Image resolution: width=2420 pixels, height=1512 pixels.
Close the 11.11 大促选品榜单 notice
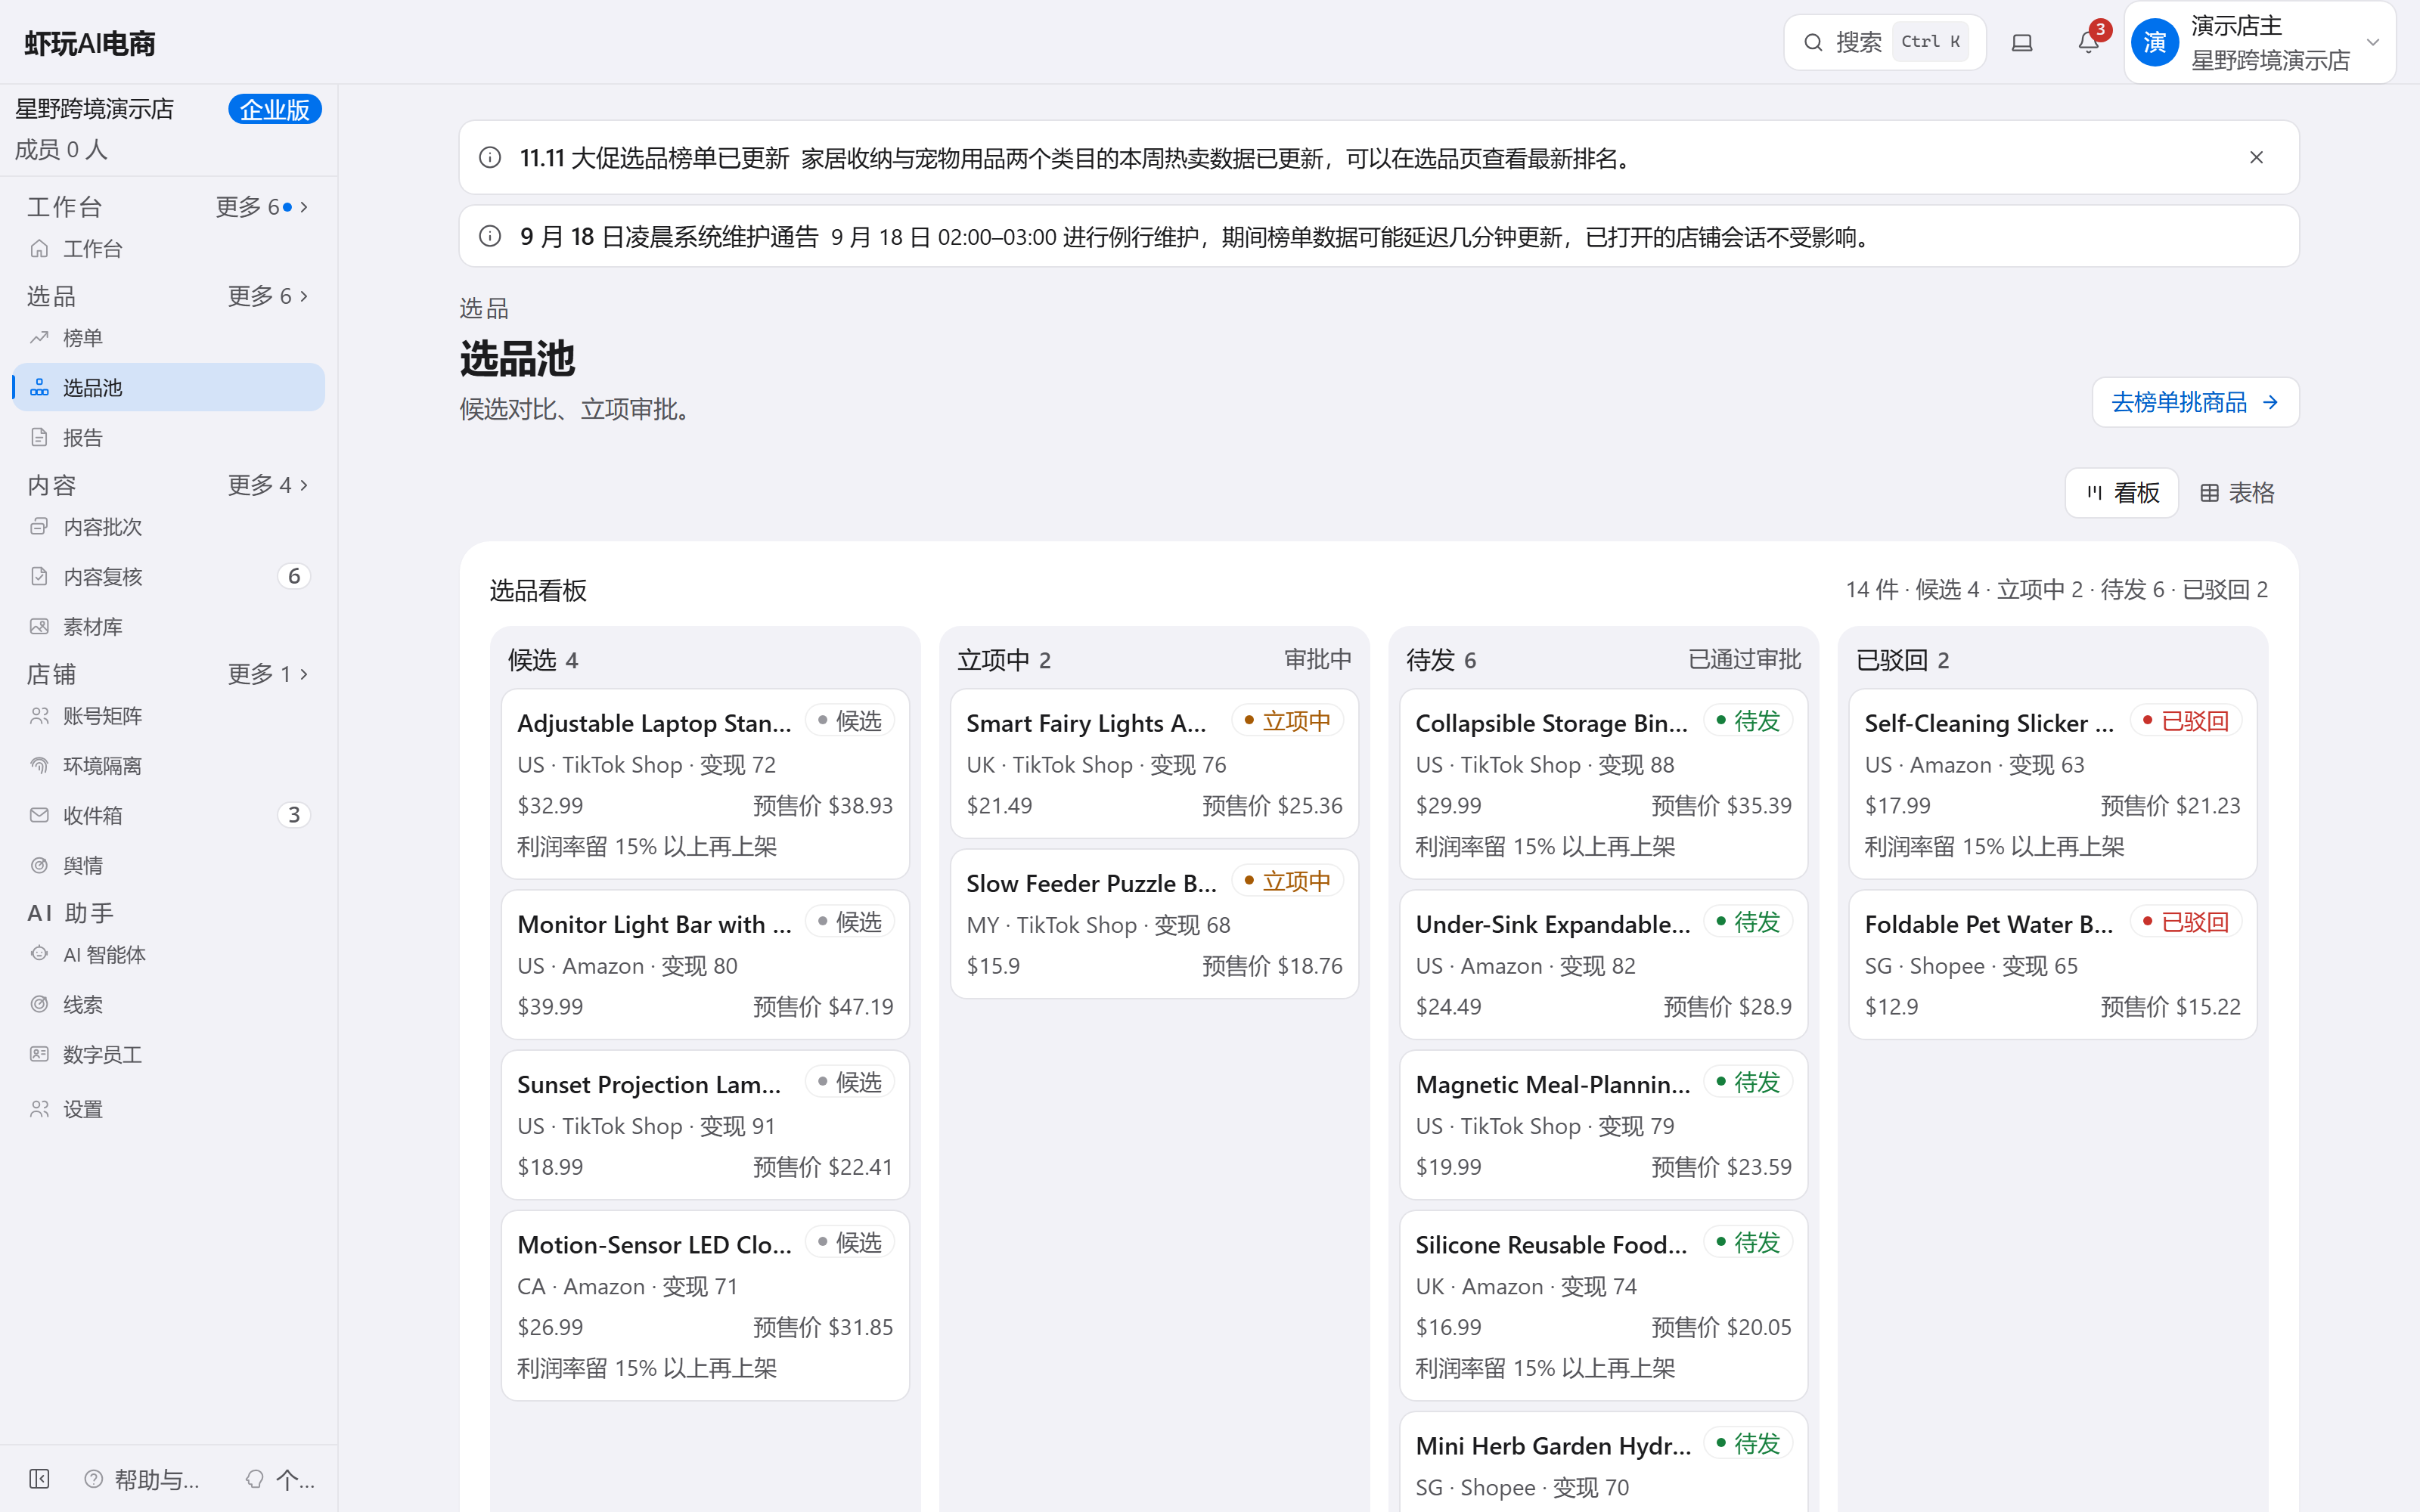(2256, 158)
